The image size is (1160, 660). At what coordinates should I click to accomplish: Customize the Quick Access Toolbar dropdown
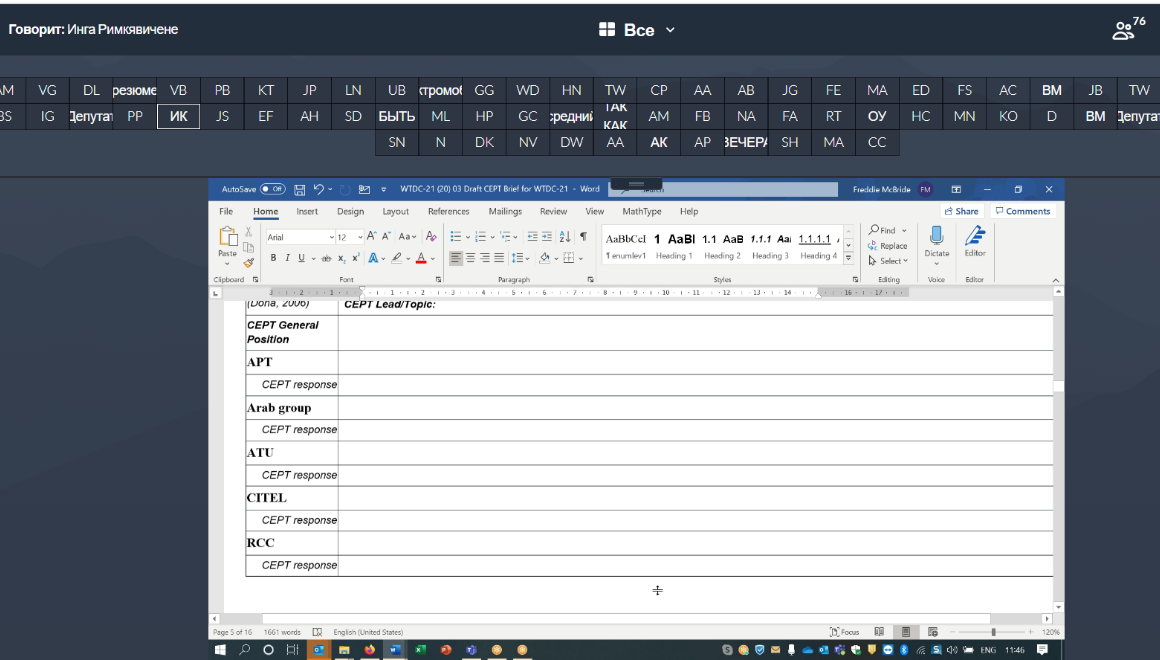pos(383,189)
